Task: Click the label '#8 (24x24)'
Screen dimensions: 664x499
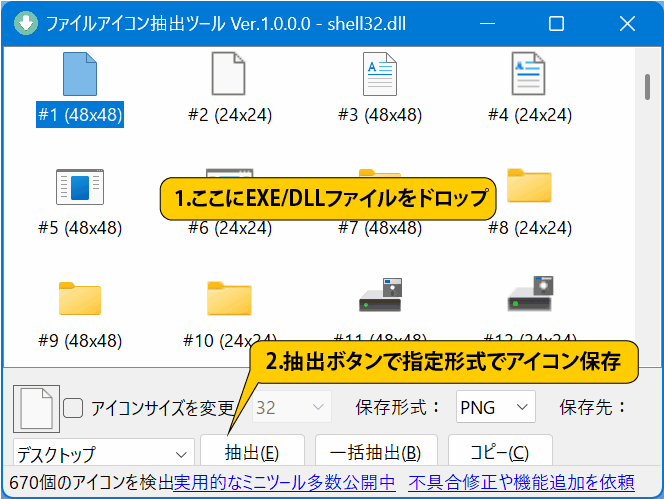Action: (530, 228)
